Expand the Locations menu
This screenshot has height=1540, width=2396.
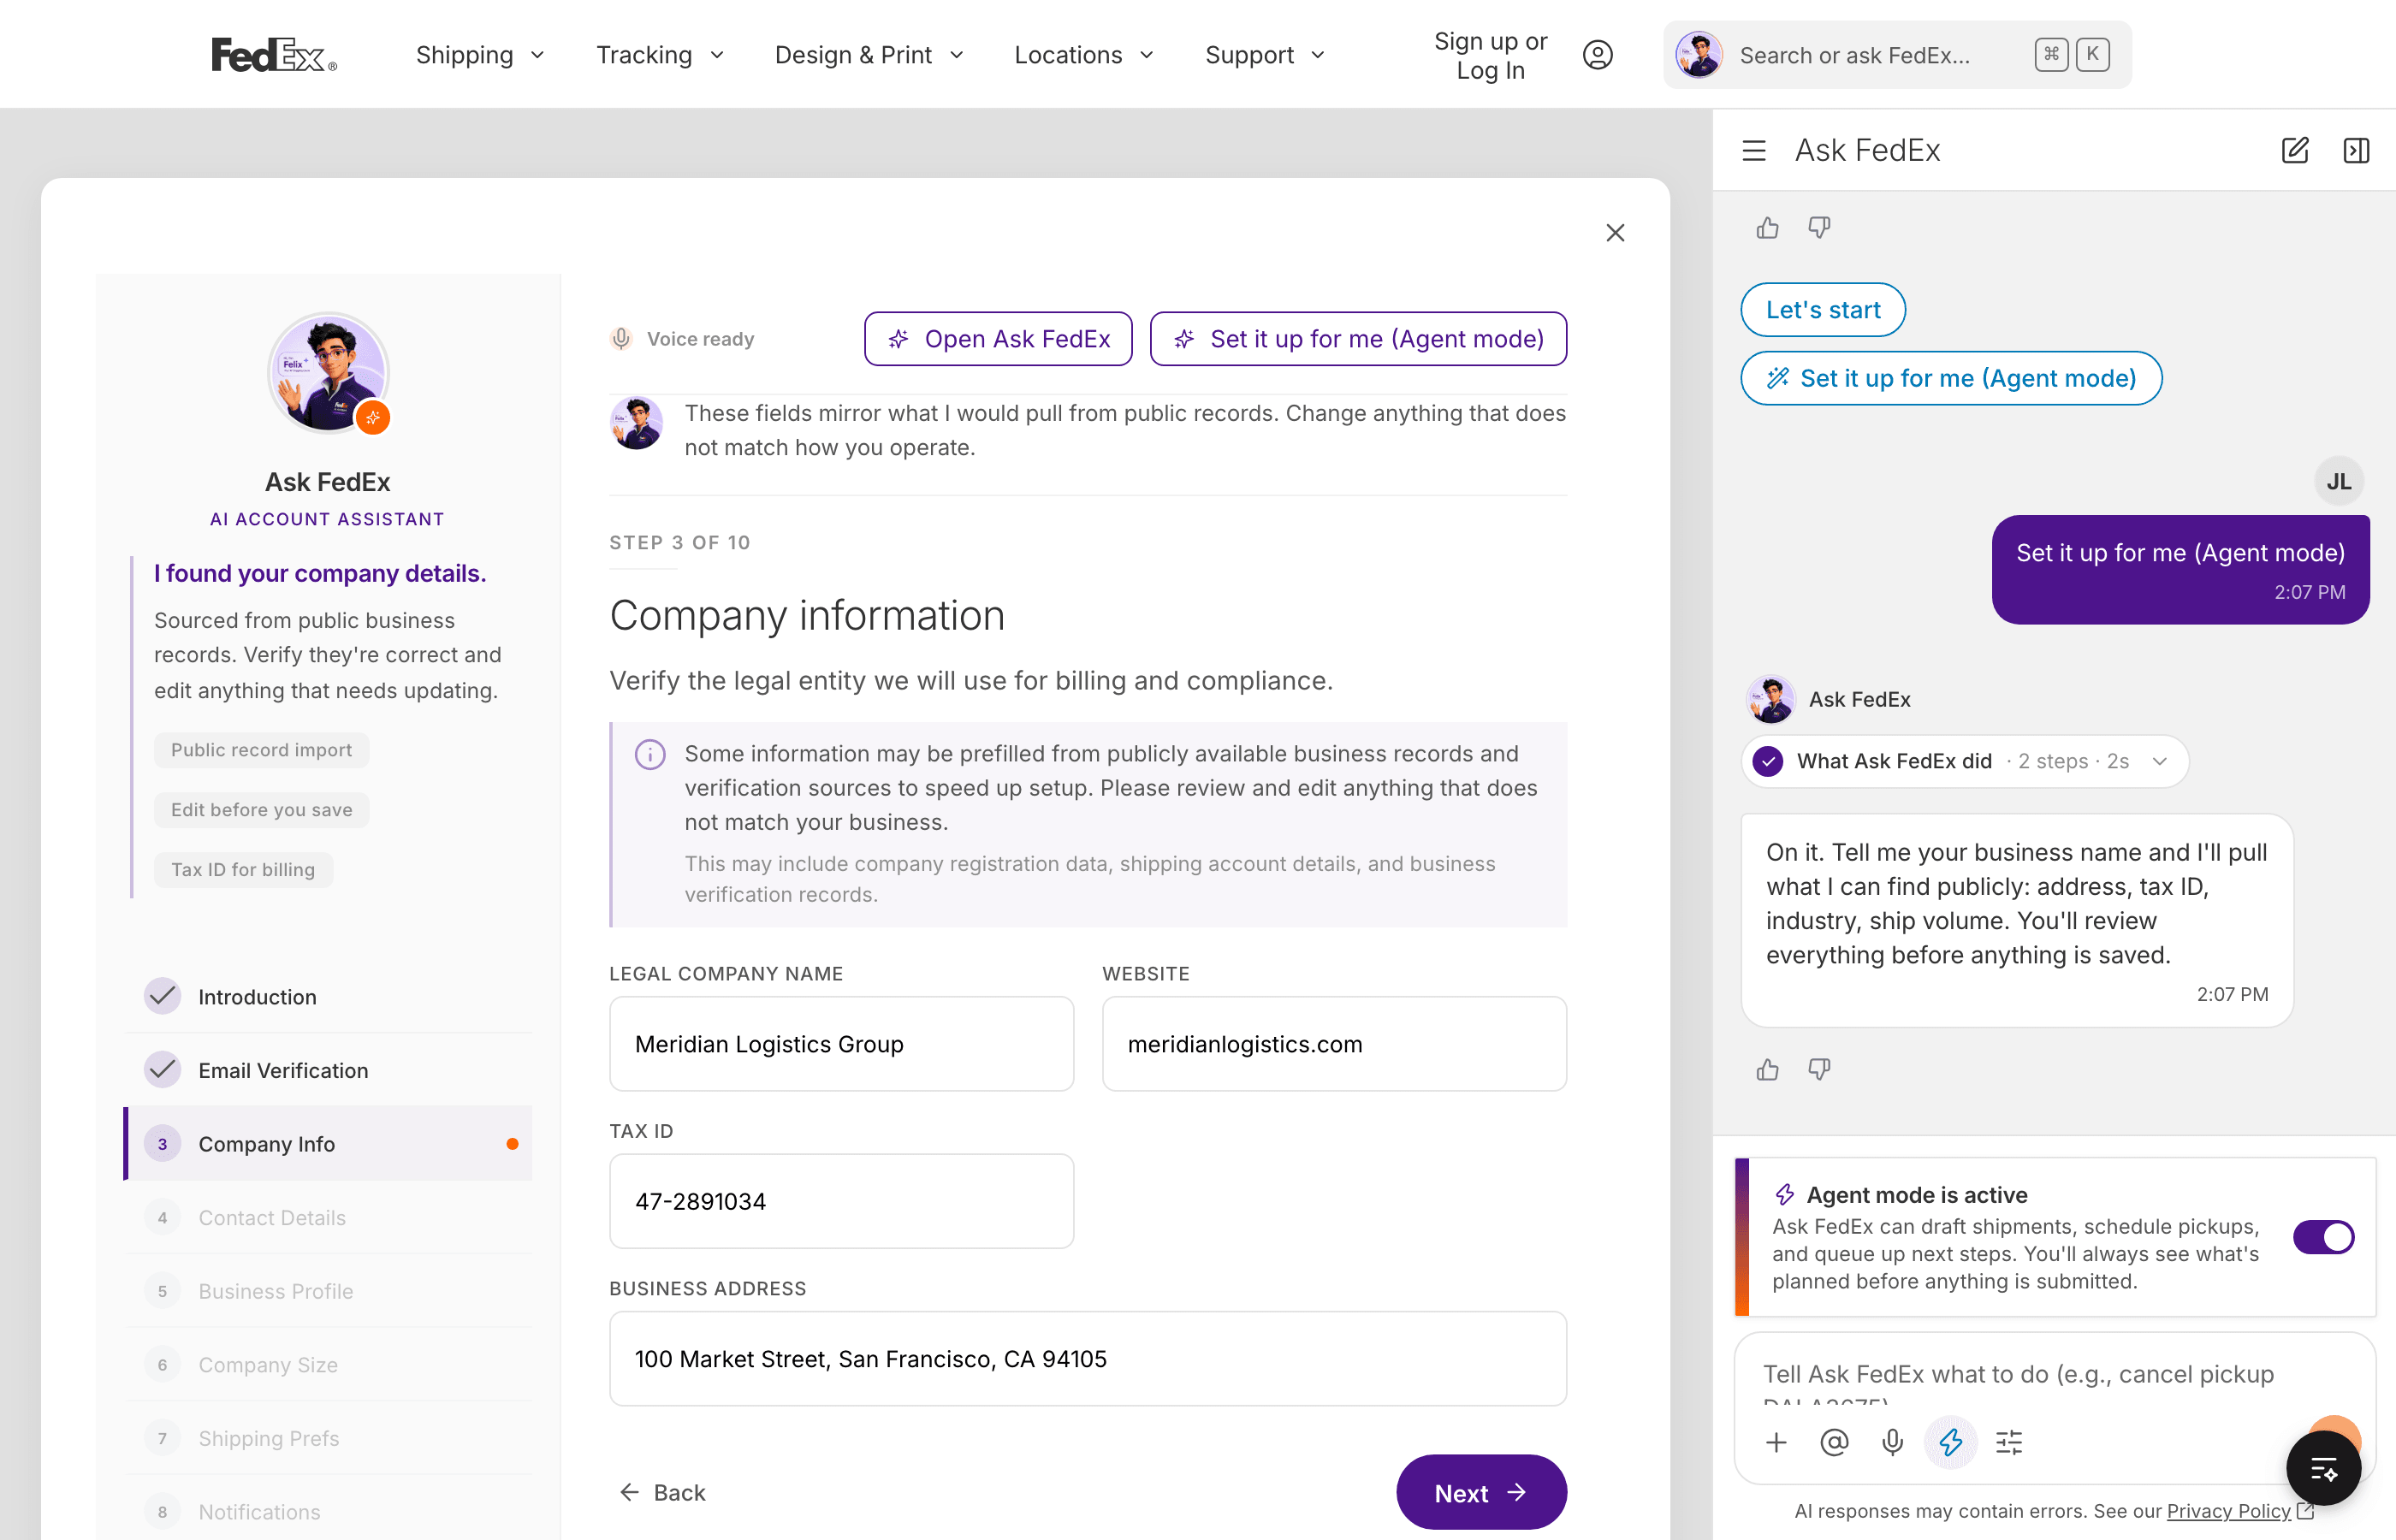pyautogui.click(x=1084, y=55)
